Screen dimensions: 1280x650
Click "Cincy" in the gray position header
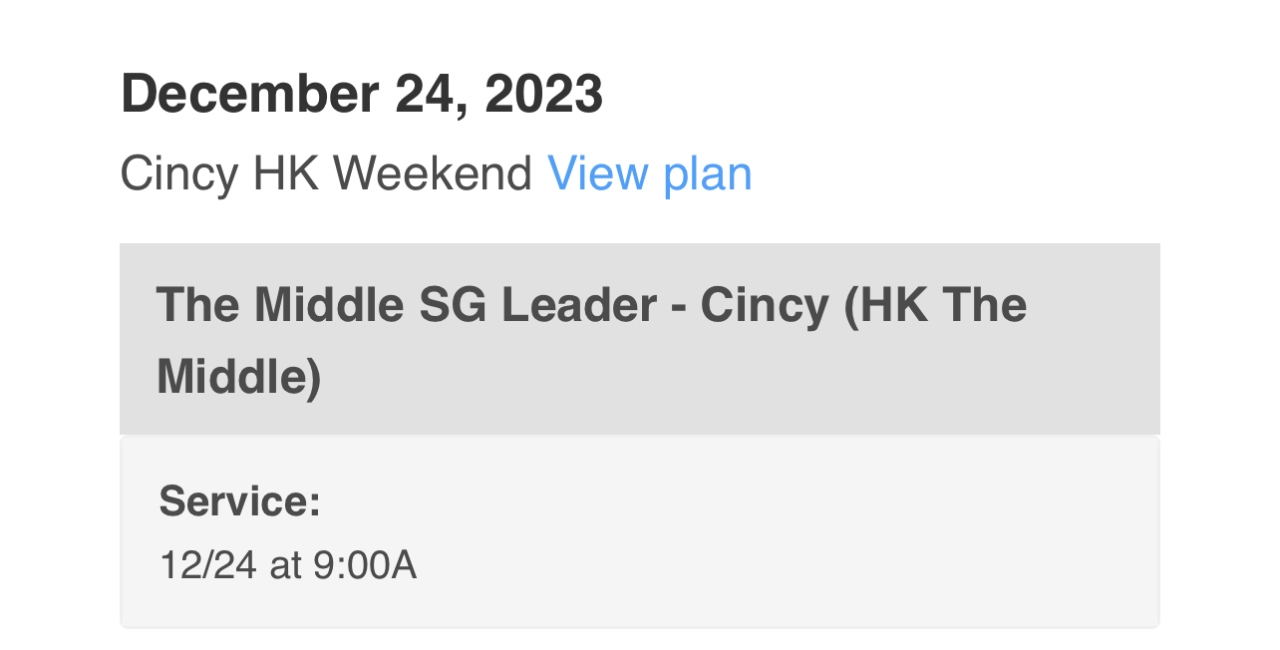tap(764, 304)
